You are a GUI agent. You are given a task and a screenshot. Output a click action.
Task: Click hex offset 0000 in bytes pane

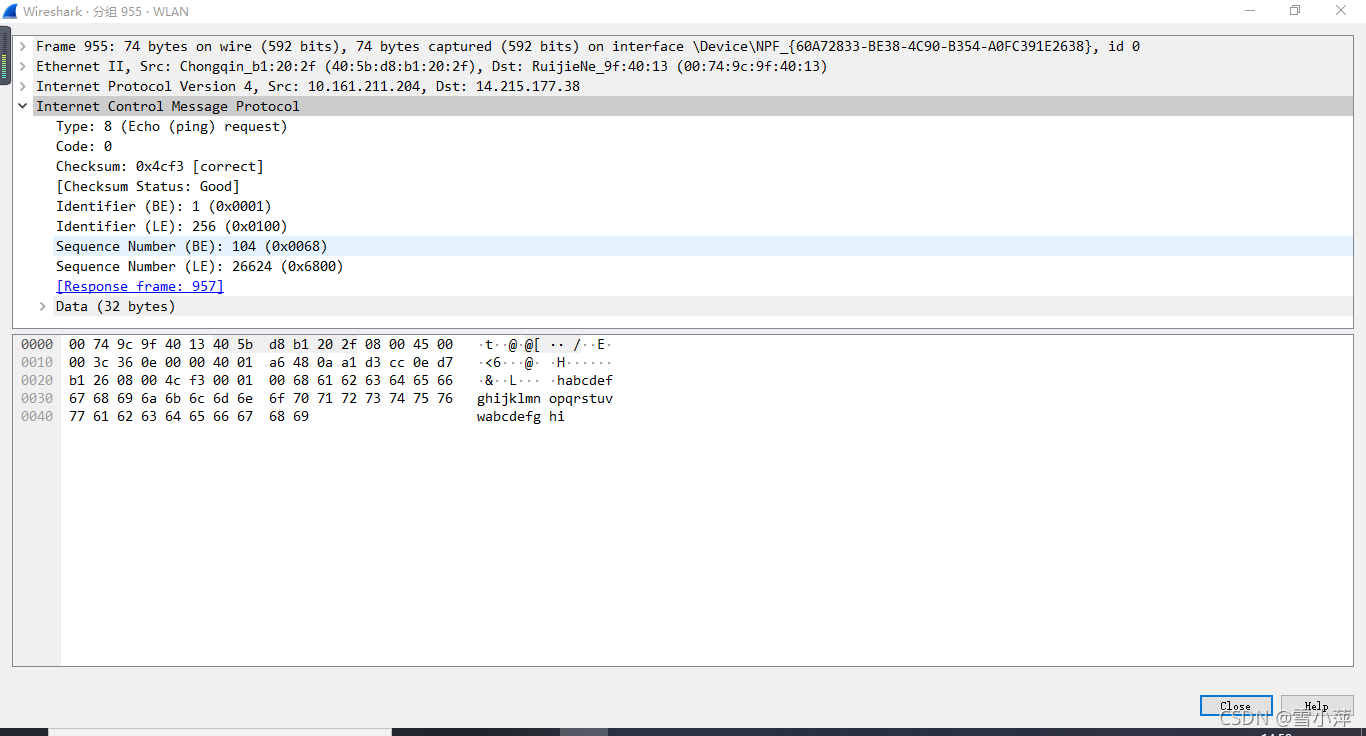(x=37, y=344)
